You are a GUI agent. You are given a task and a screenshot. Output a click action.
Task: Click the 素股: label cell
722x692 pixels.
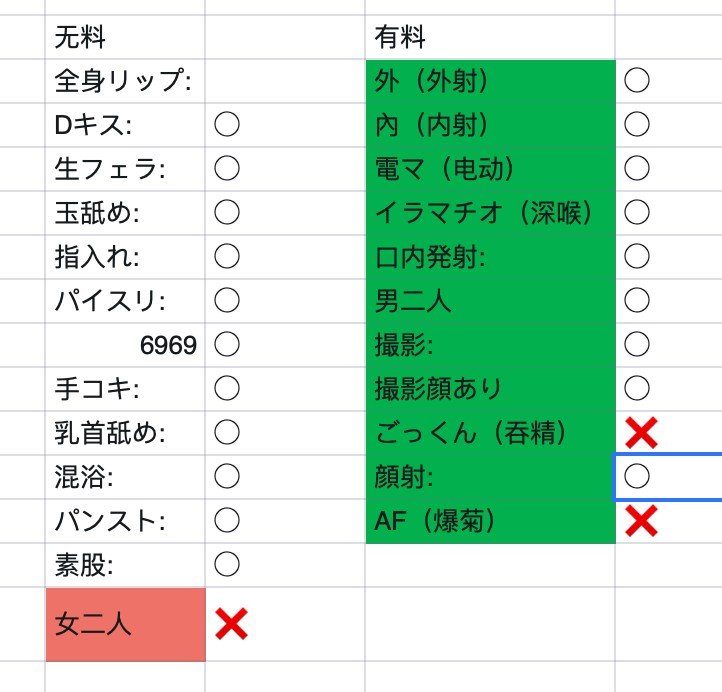pyautogui.click(x=125, y=565)
